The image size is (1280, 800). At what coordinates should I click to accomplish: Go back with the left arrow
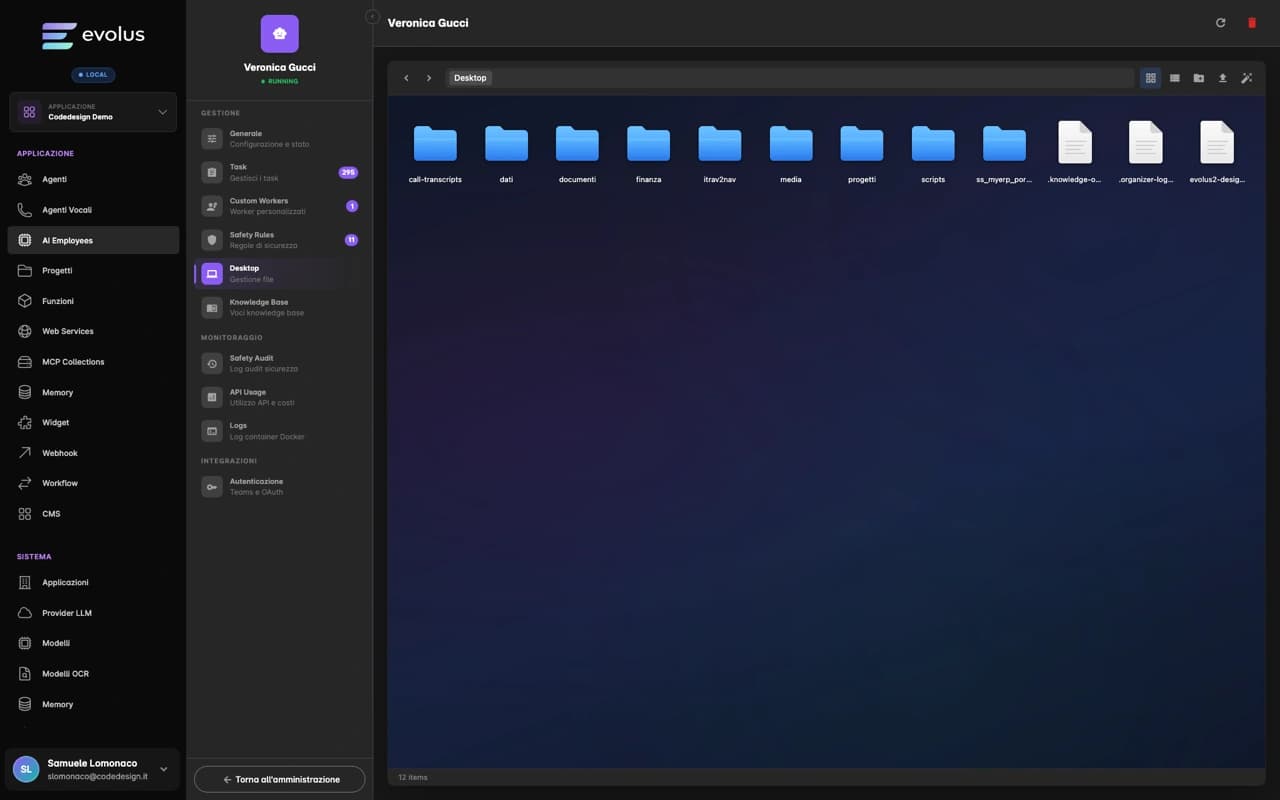pos(406,78)
